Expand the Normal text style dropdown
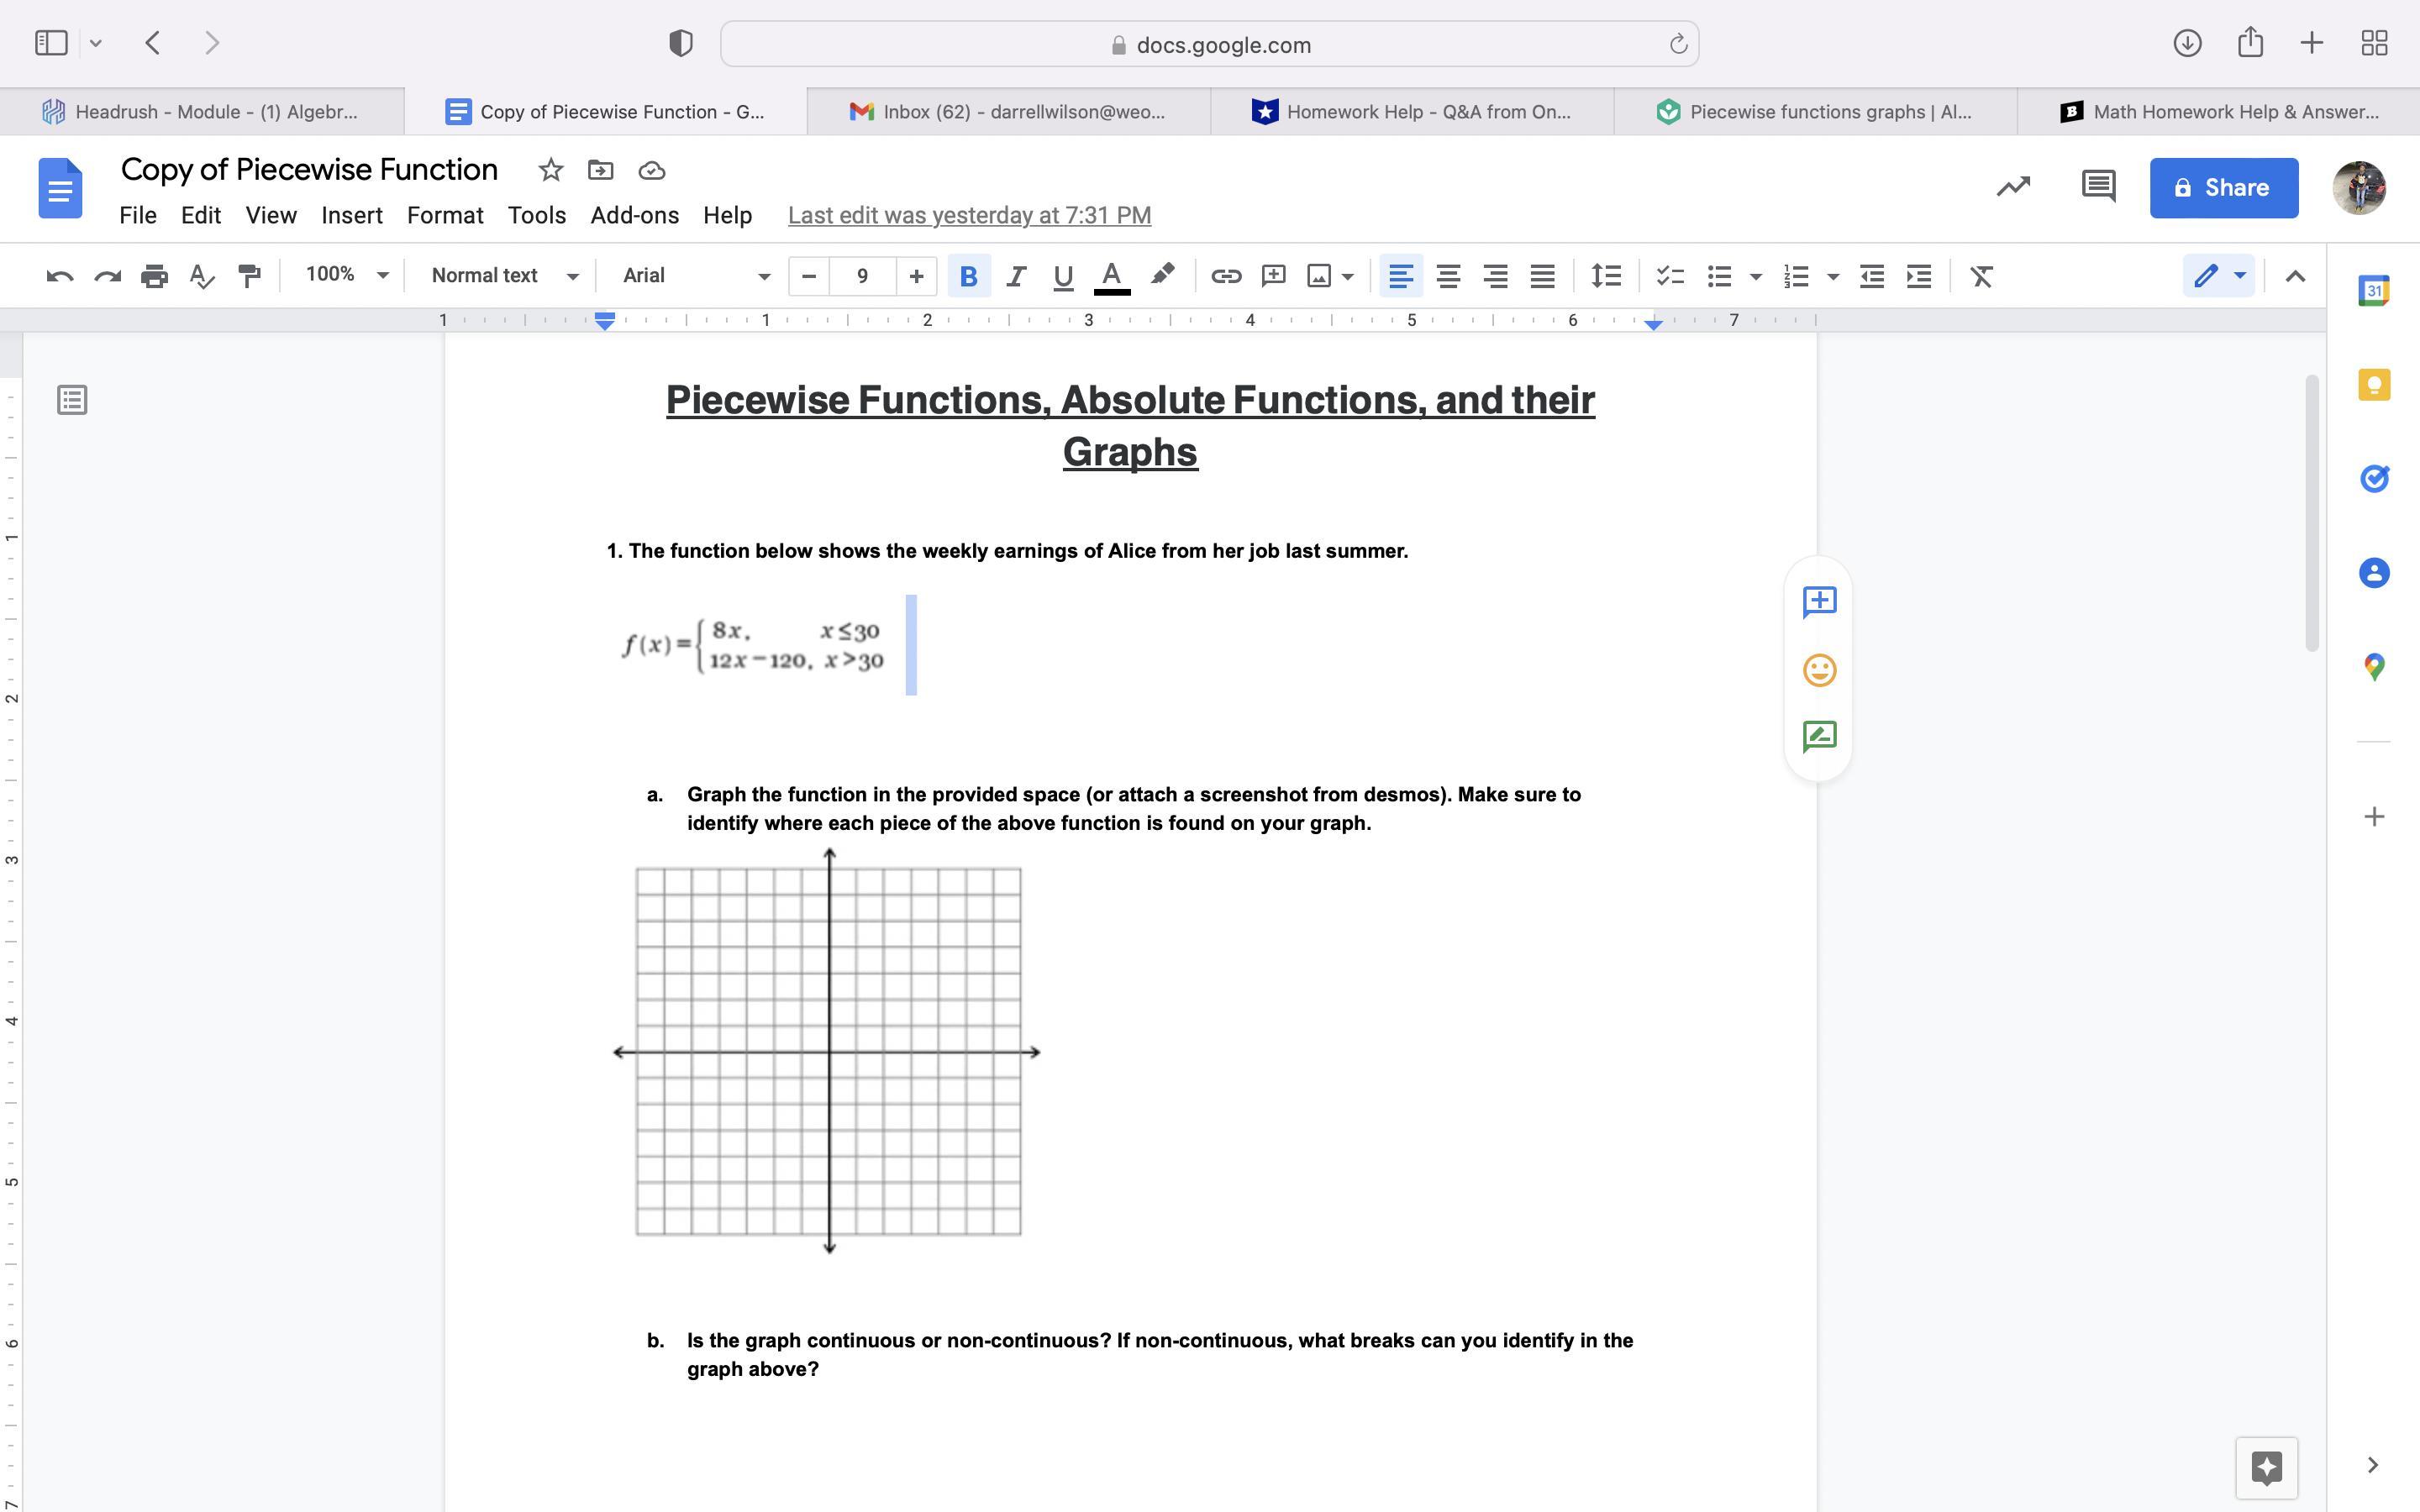Viewport: 2420px width, 1512px height. tap(504, 275)
